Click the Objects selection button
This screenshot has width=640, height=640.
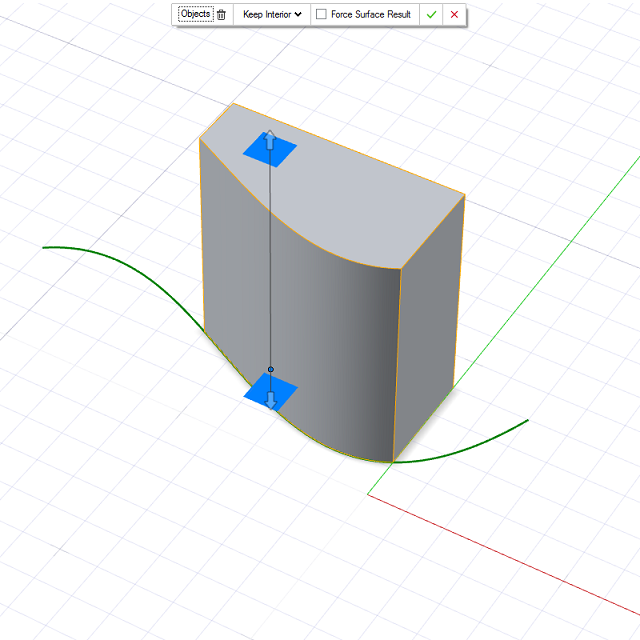click(x=195, y=15)
